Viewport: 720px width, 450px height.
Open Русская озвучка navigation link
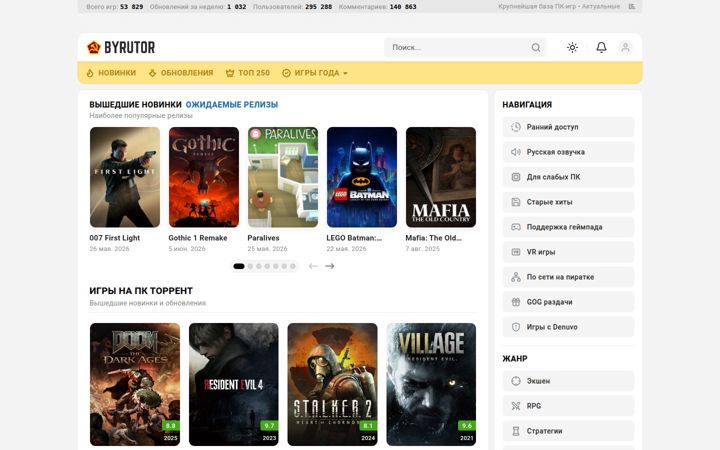coord(568,152)
